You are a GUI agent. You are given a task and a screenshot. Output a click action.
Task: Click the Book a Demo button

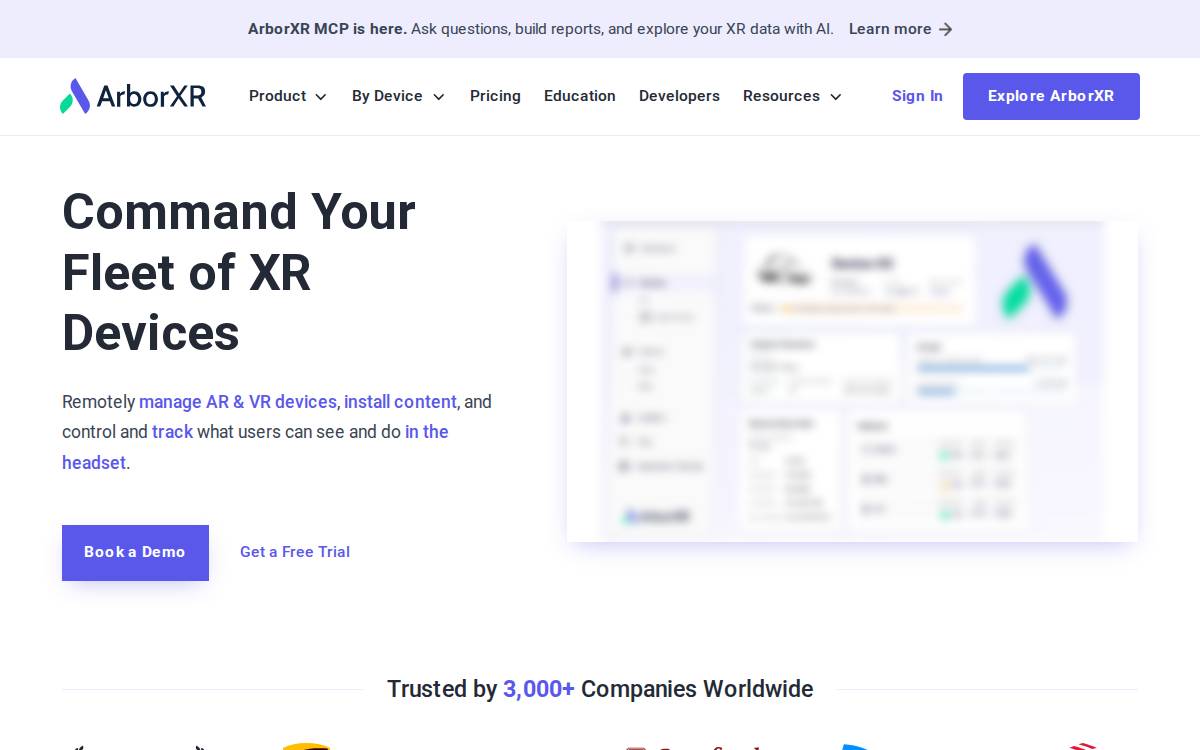point(135,552)
